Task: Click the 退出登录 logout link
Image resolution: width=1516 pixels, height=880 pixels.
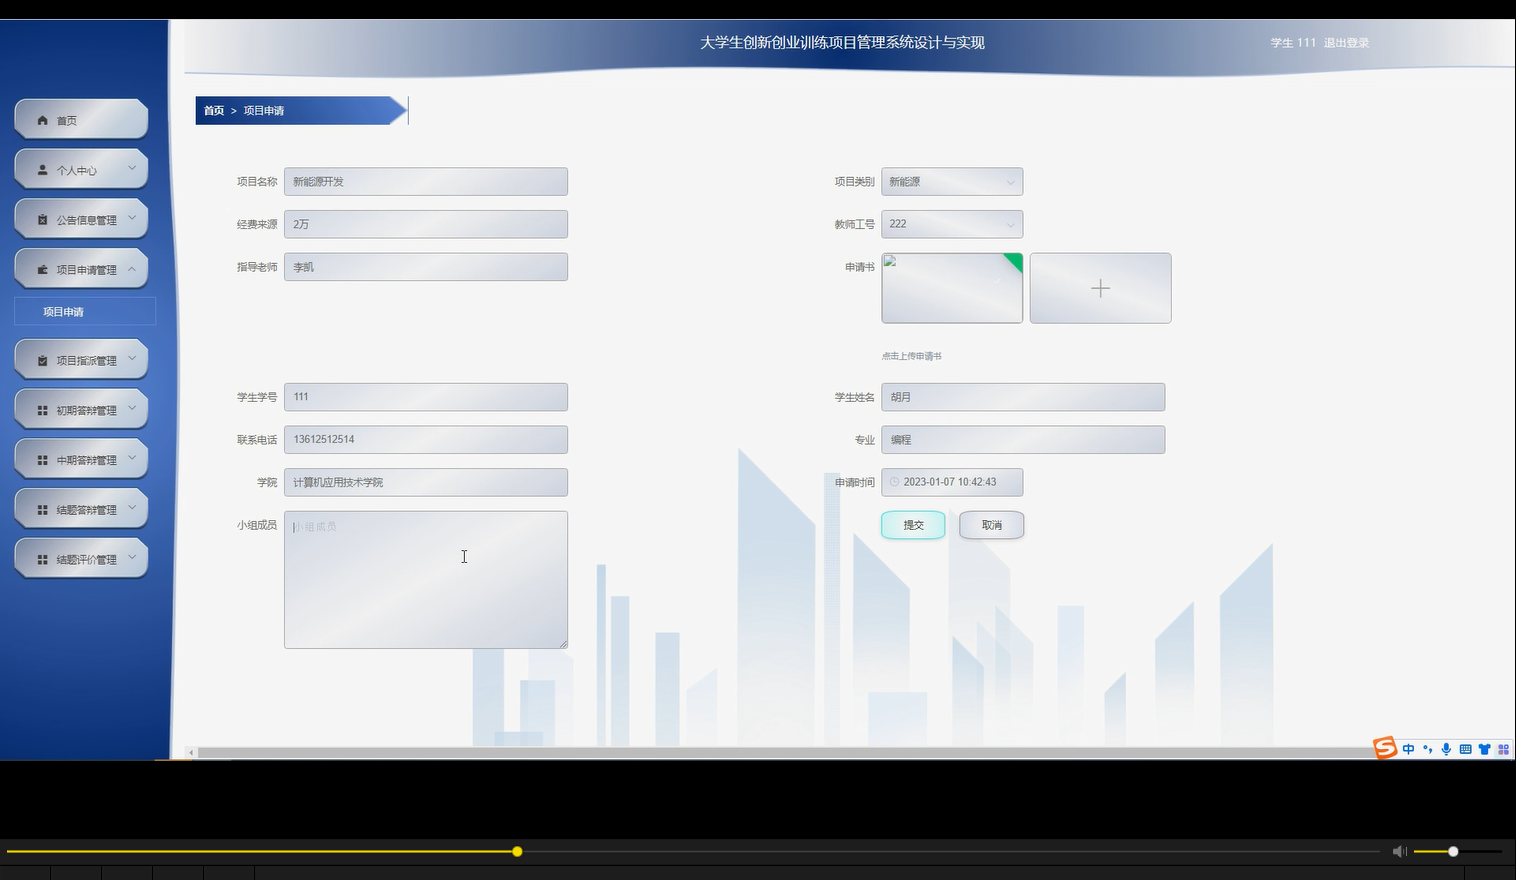Action: point(1347,42)
